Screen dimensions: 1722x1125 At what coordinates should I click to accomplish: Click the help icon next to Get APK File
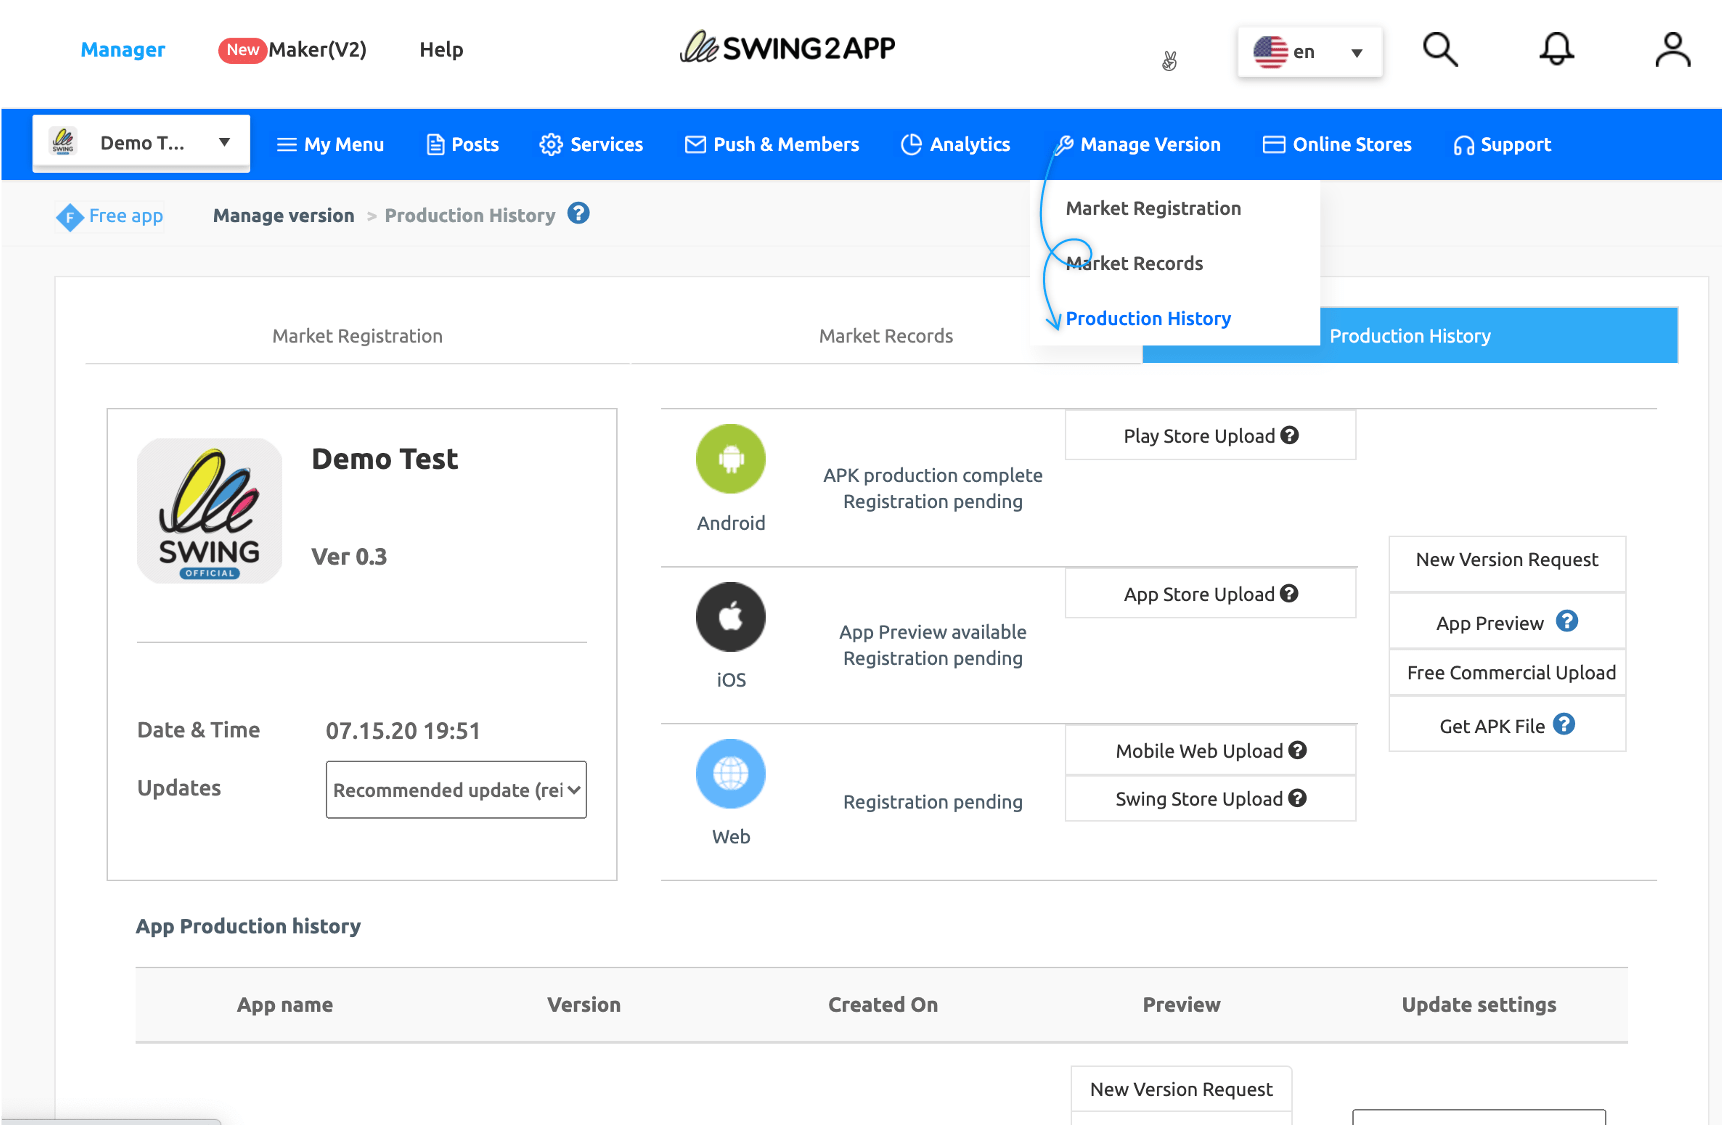1564,725
